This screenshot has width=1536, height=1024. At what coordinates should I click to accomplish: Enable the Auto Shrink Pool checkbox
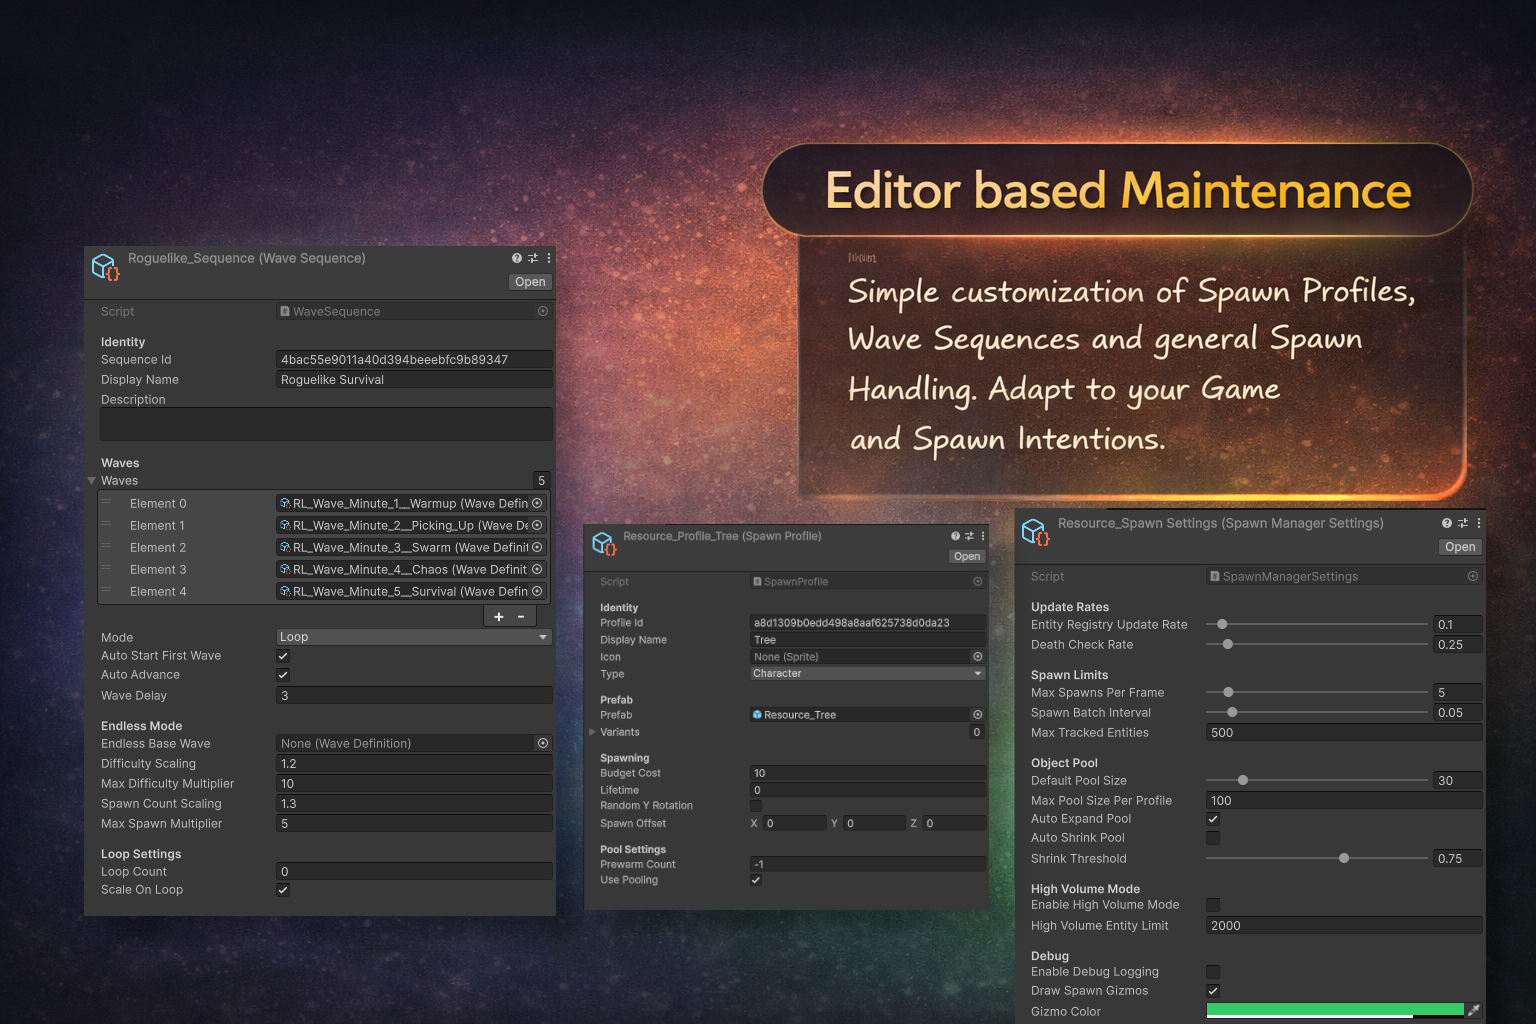click(1213, 838)
